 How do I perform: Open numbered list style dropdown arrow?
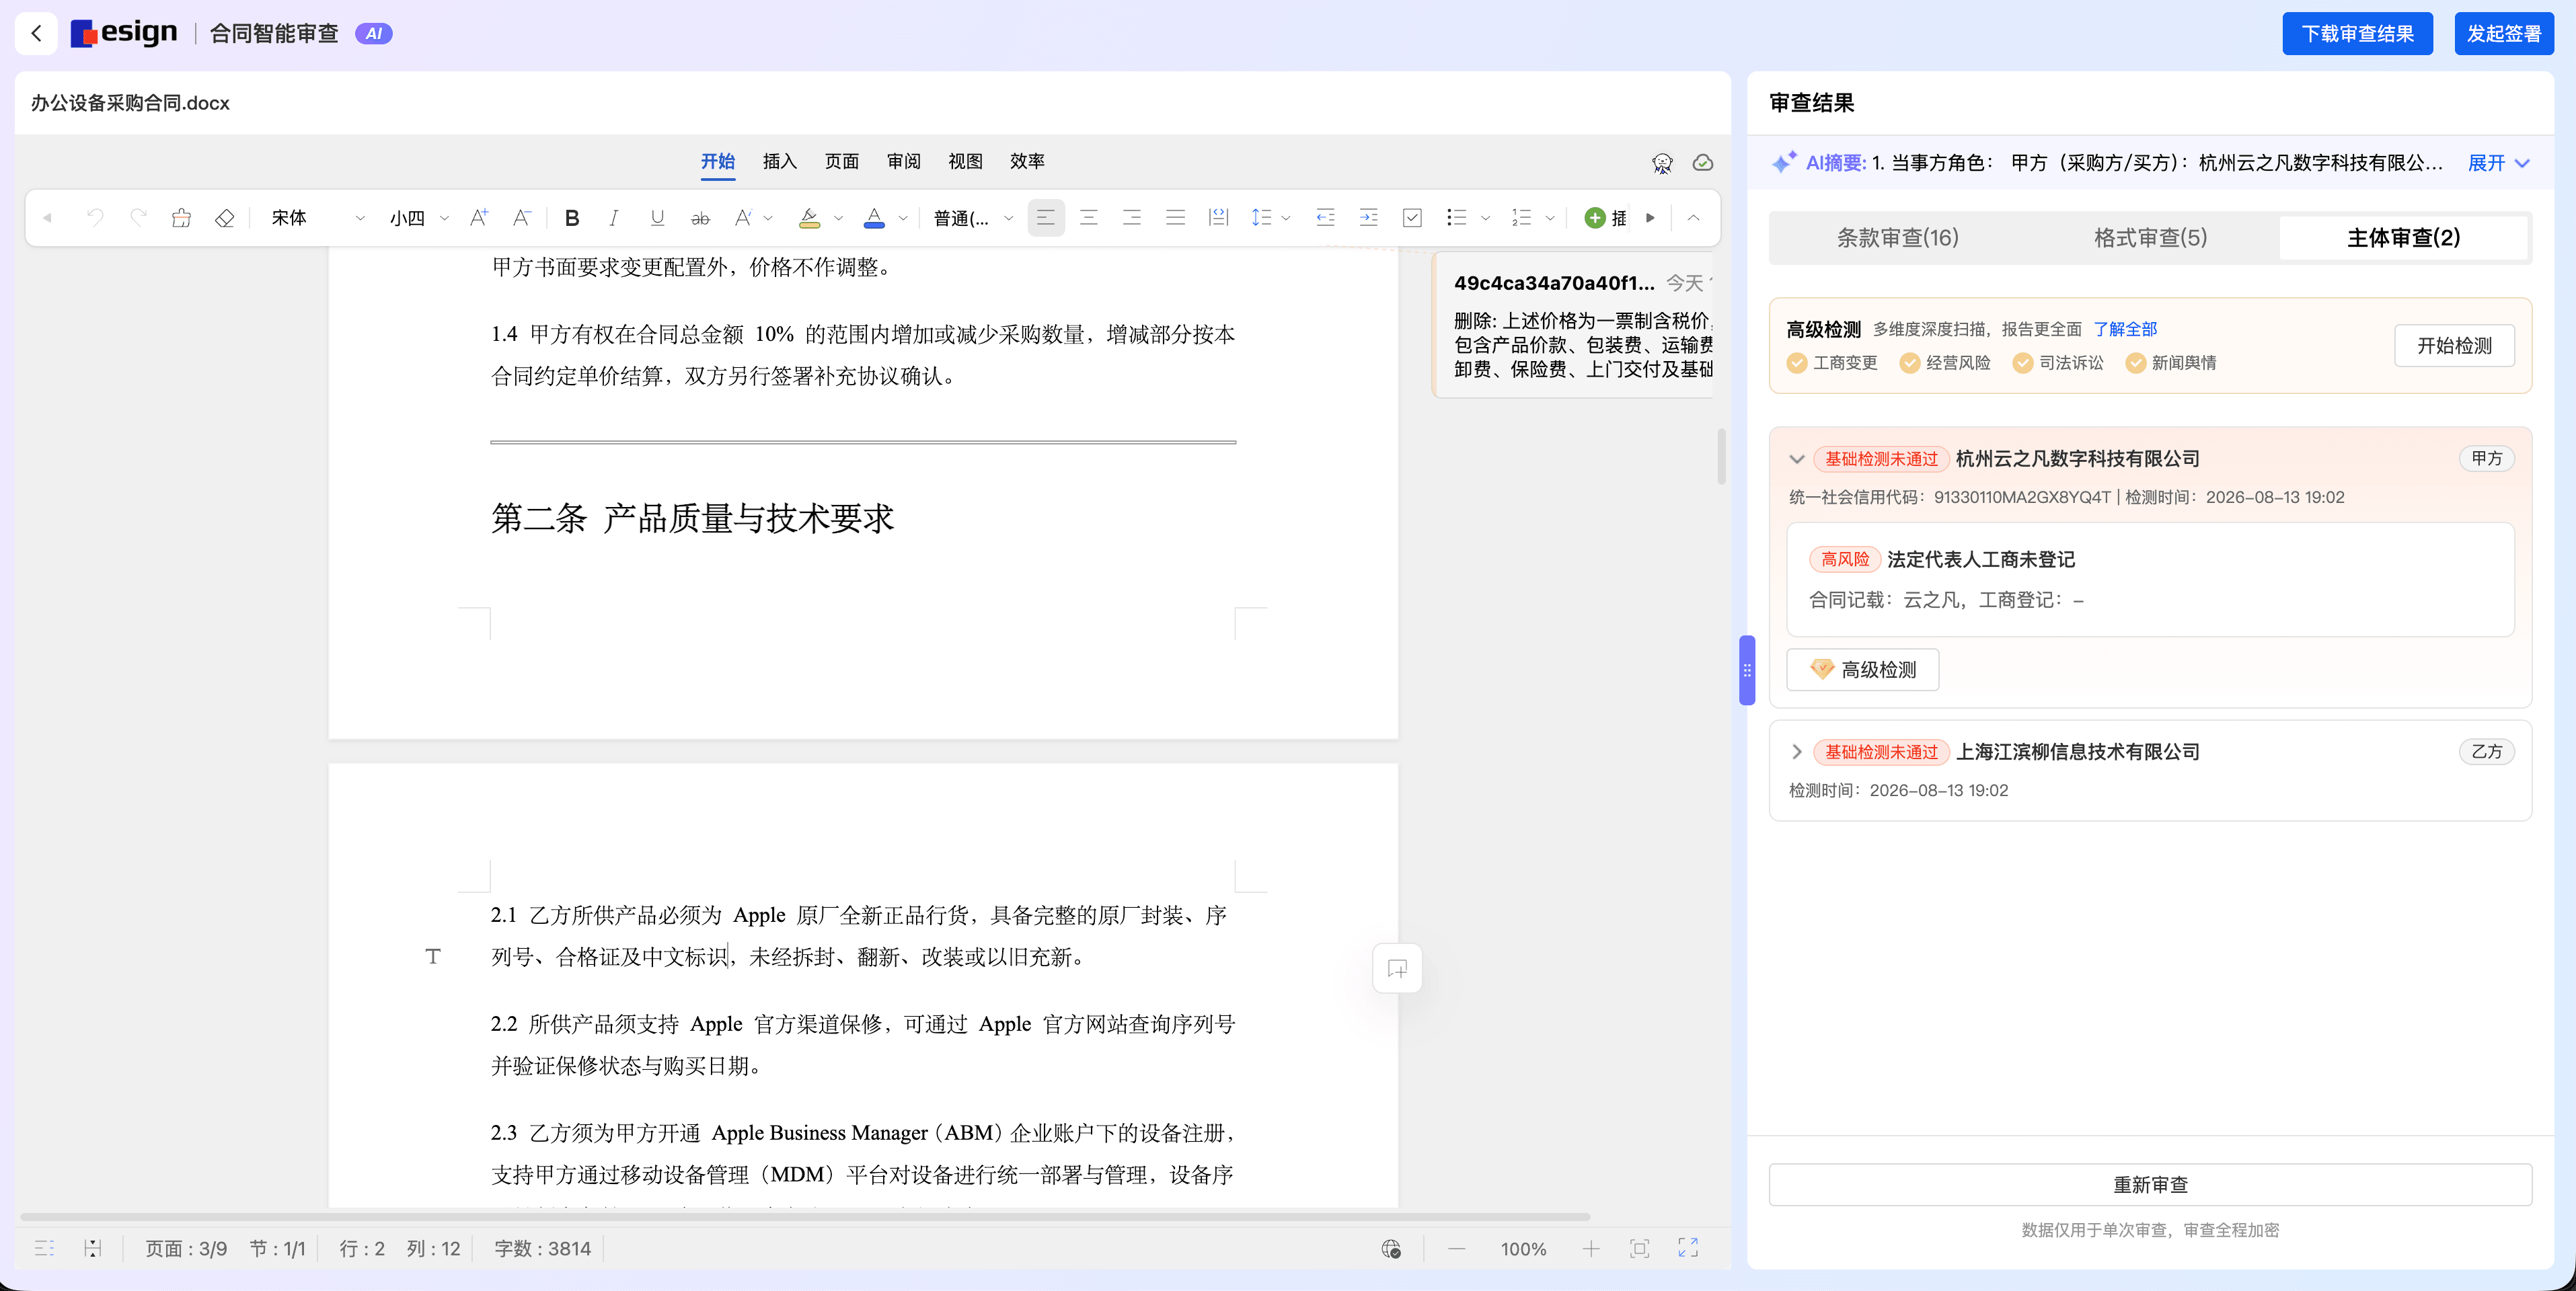tap(1550, 218)
